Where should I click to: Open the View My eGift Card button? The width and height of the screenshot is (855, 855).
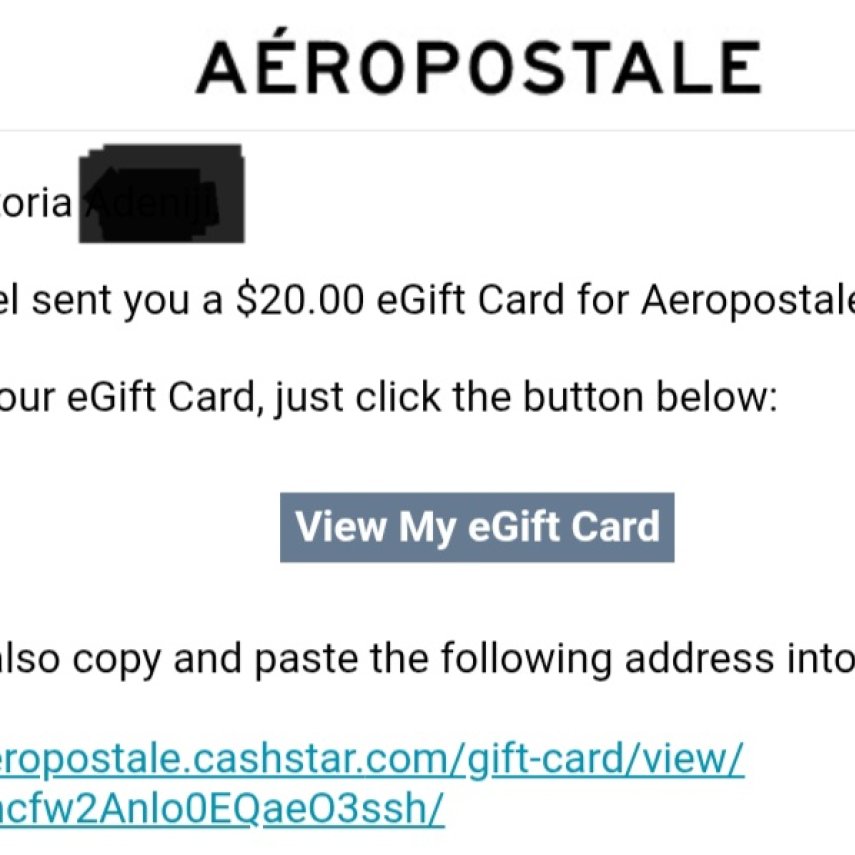(477, 527)
